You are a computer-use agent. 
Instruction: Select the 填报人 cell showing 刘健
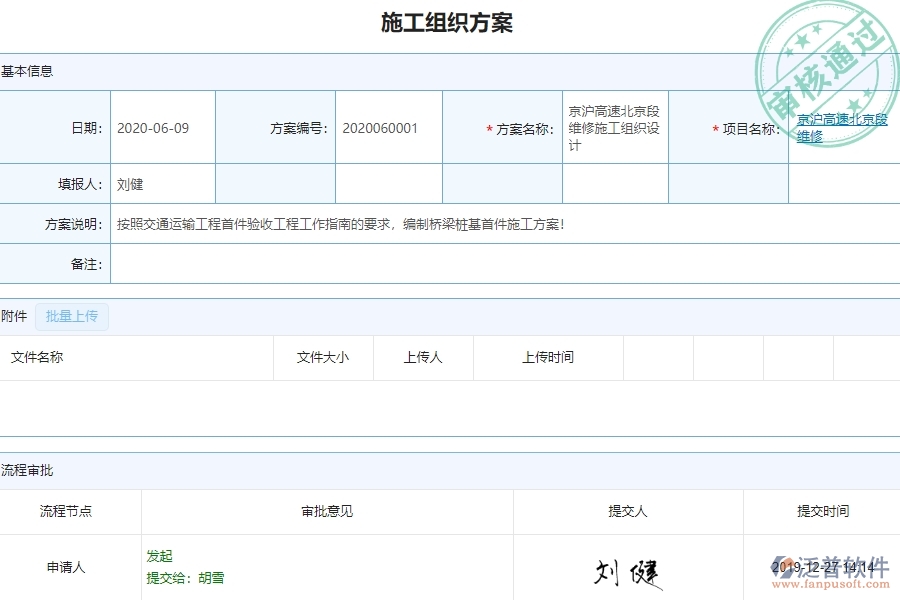pos(160,183)
